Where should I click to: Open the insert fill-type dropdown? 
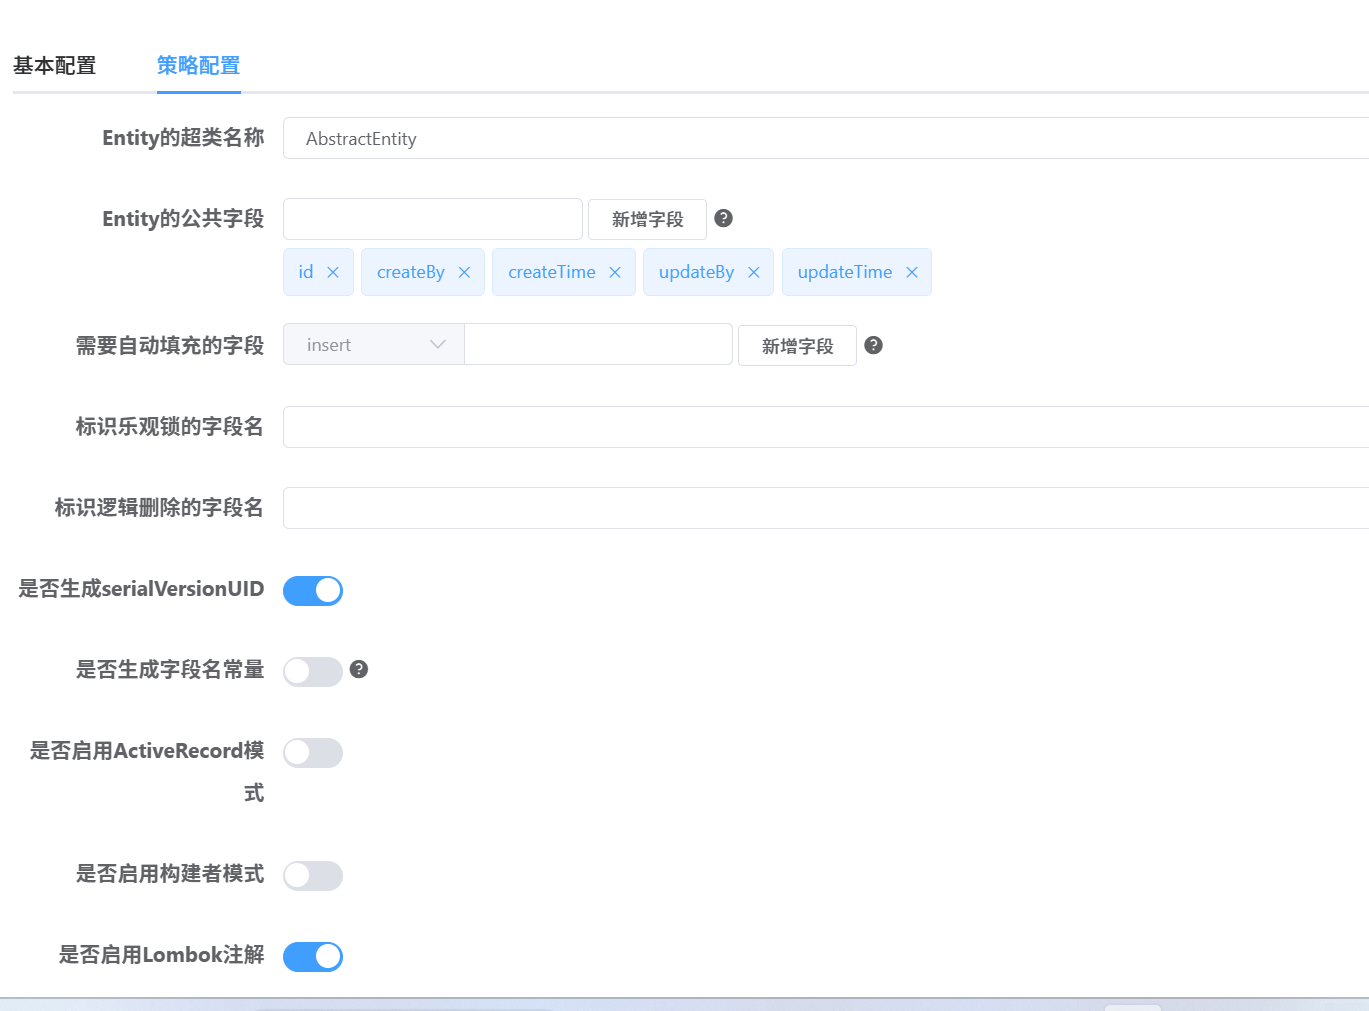click(373, 344)
